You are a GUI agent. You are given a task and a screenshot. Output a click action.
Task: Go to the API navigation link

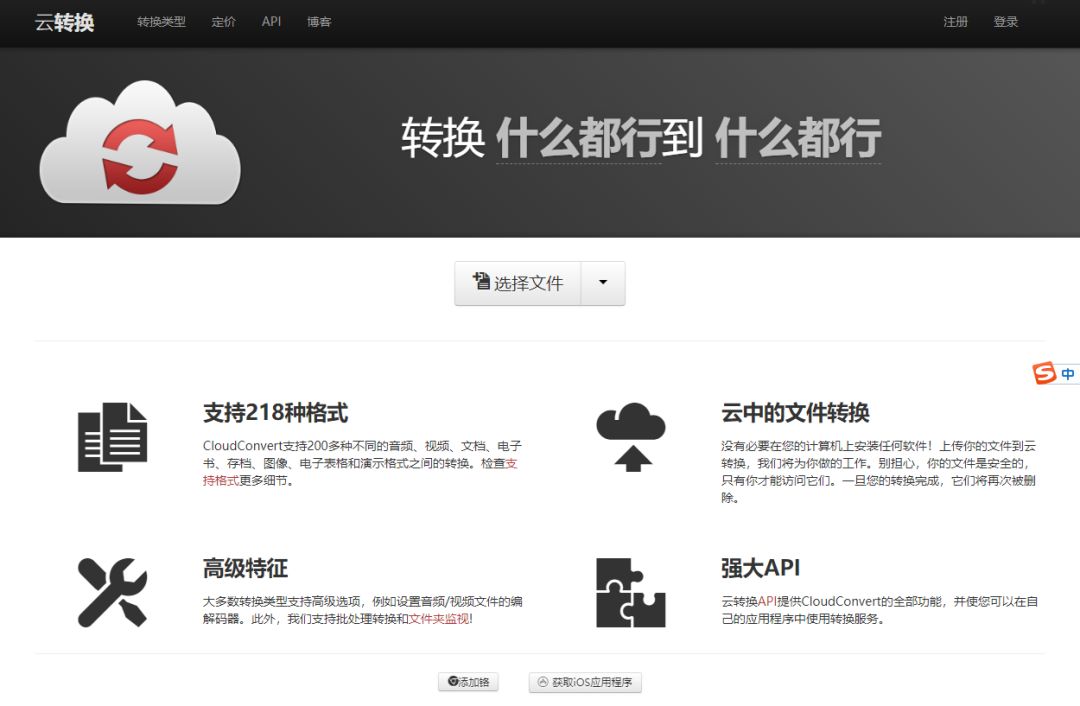[271, 21]
